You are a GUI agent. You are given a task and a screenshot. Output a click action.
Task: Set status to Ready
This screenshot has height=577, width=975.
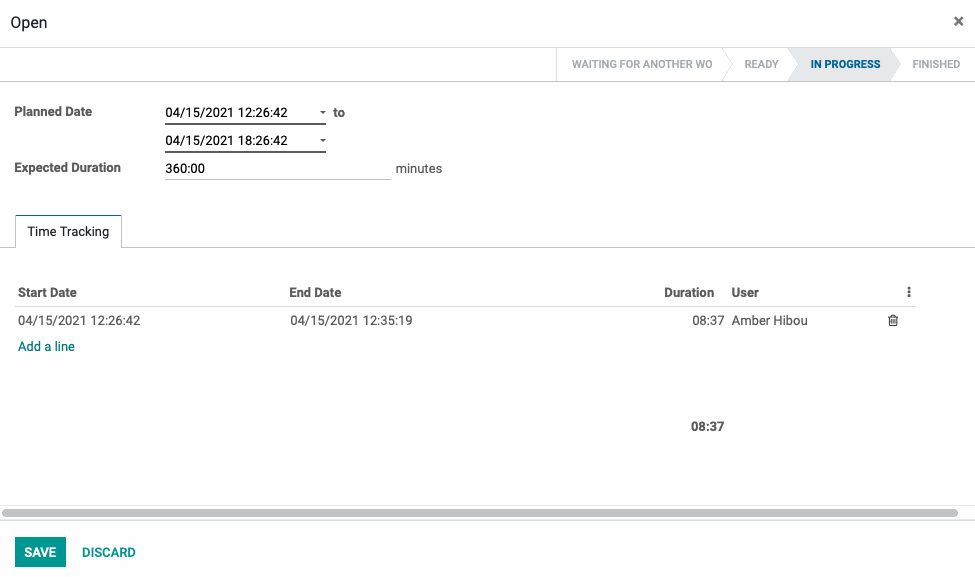761,64
